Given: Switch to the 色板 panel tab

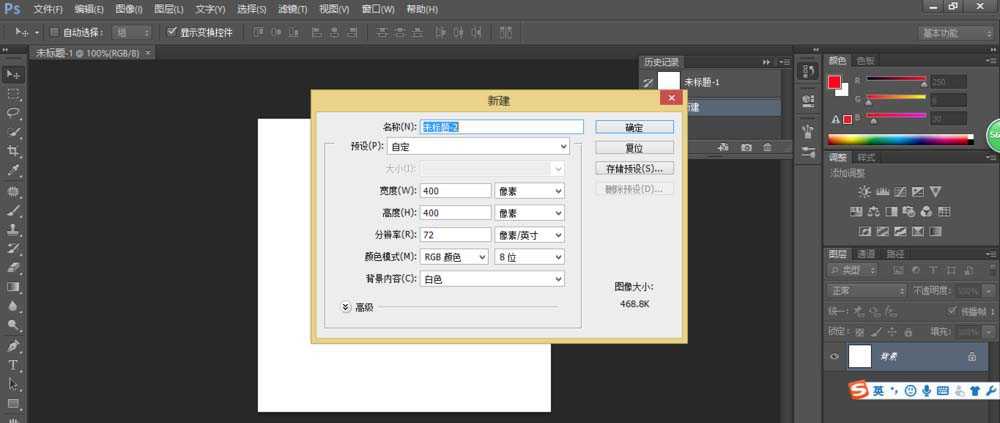Looking at the screenshot, I should (x=866, y=60).
